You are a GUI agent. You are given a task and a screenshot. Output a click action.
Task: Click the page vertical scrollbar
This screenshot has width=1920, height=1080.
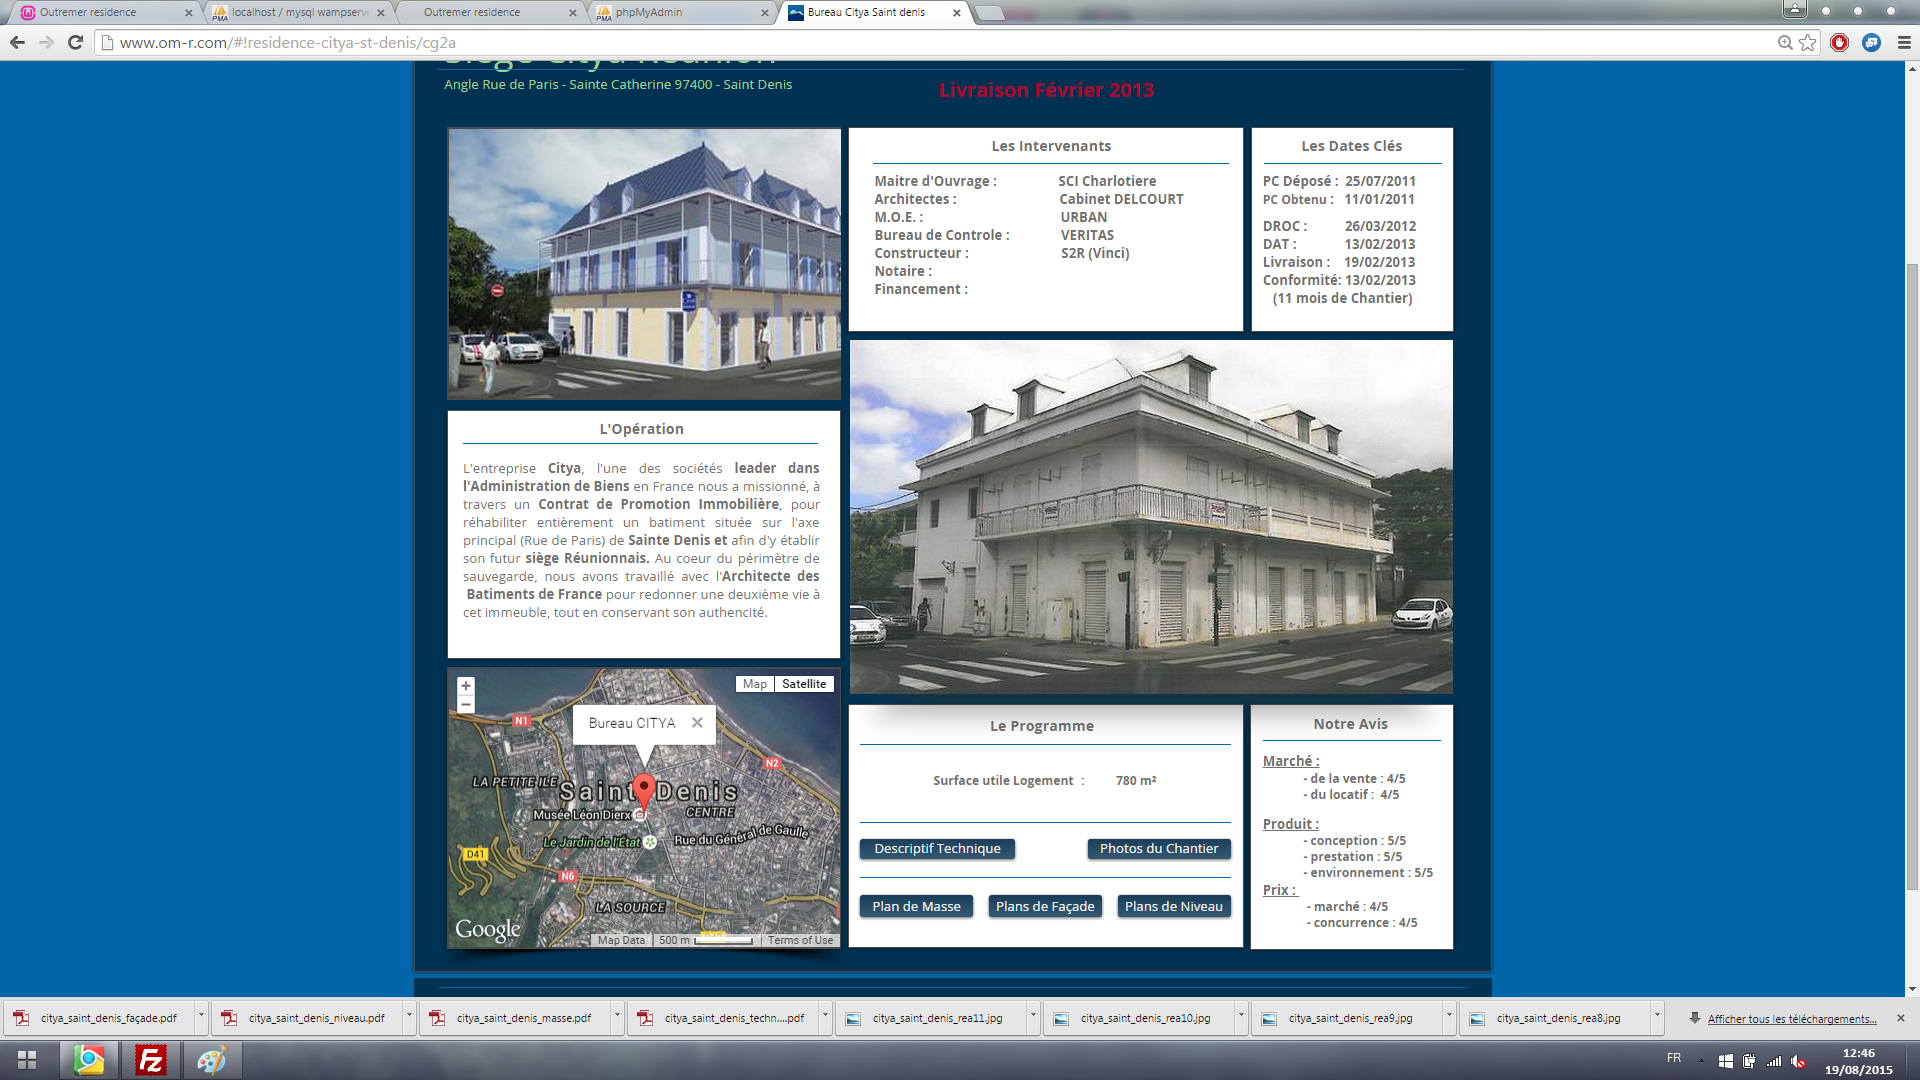click(x=1912, y=575)
